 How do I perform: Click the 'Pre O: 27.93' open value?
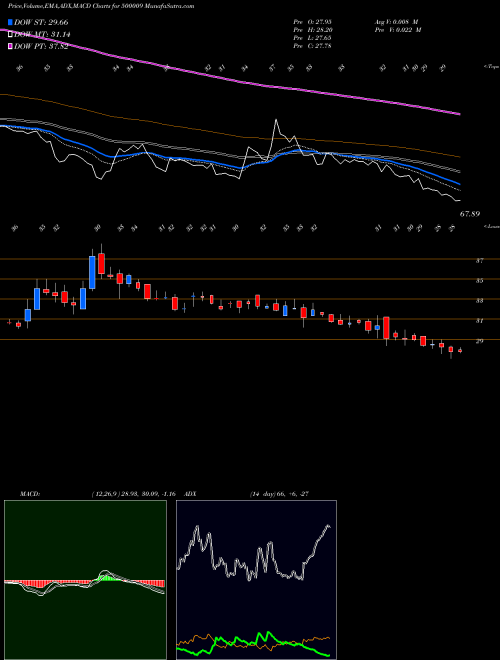[x=313, y=21]
